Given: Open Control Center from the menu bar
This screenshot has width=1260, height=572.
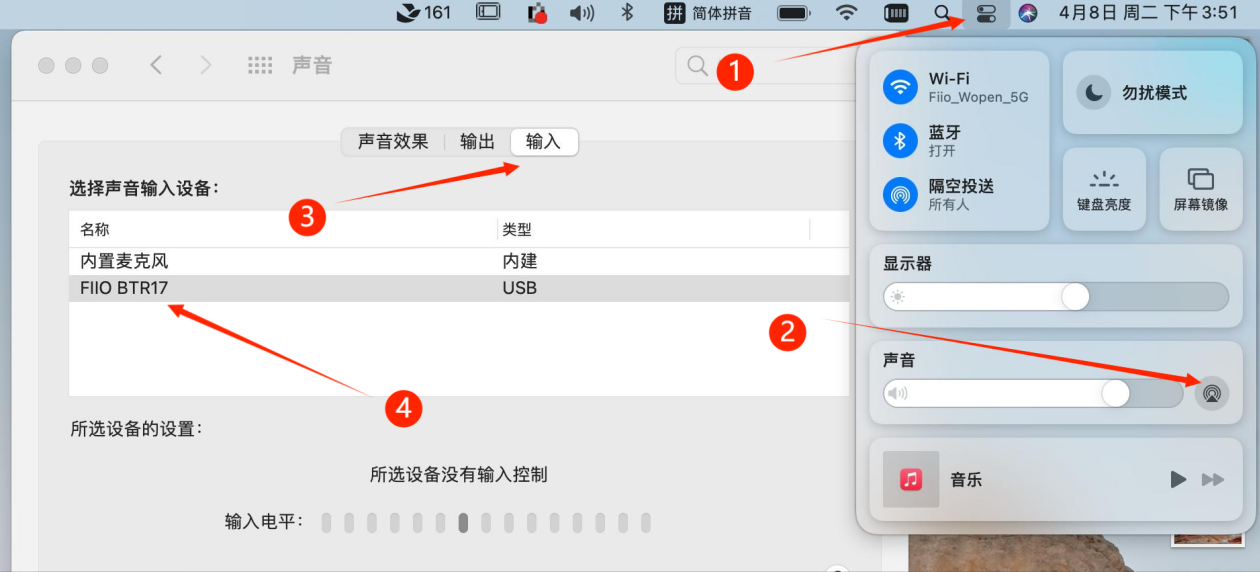Looking at the screenshot, I should coord(986,13).
